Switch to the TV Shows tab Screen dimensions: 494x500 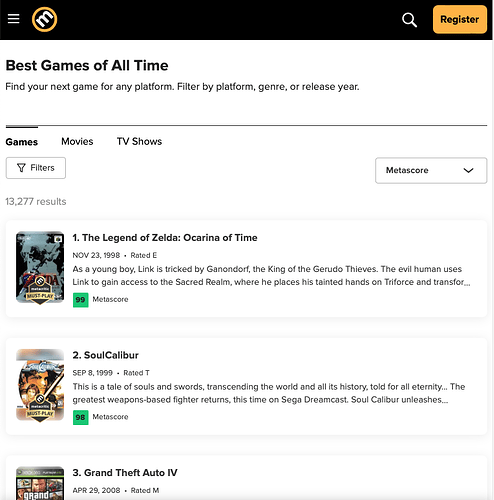coord(139,141)
